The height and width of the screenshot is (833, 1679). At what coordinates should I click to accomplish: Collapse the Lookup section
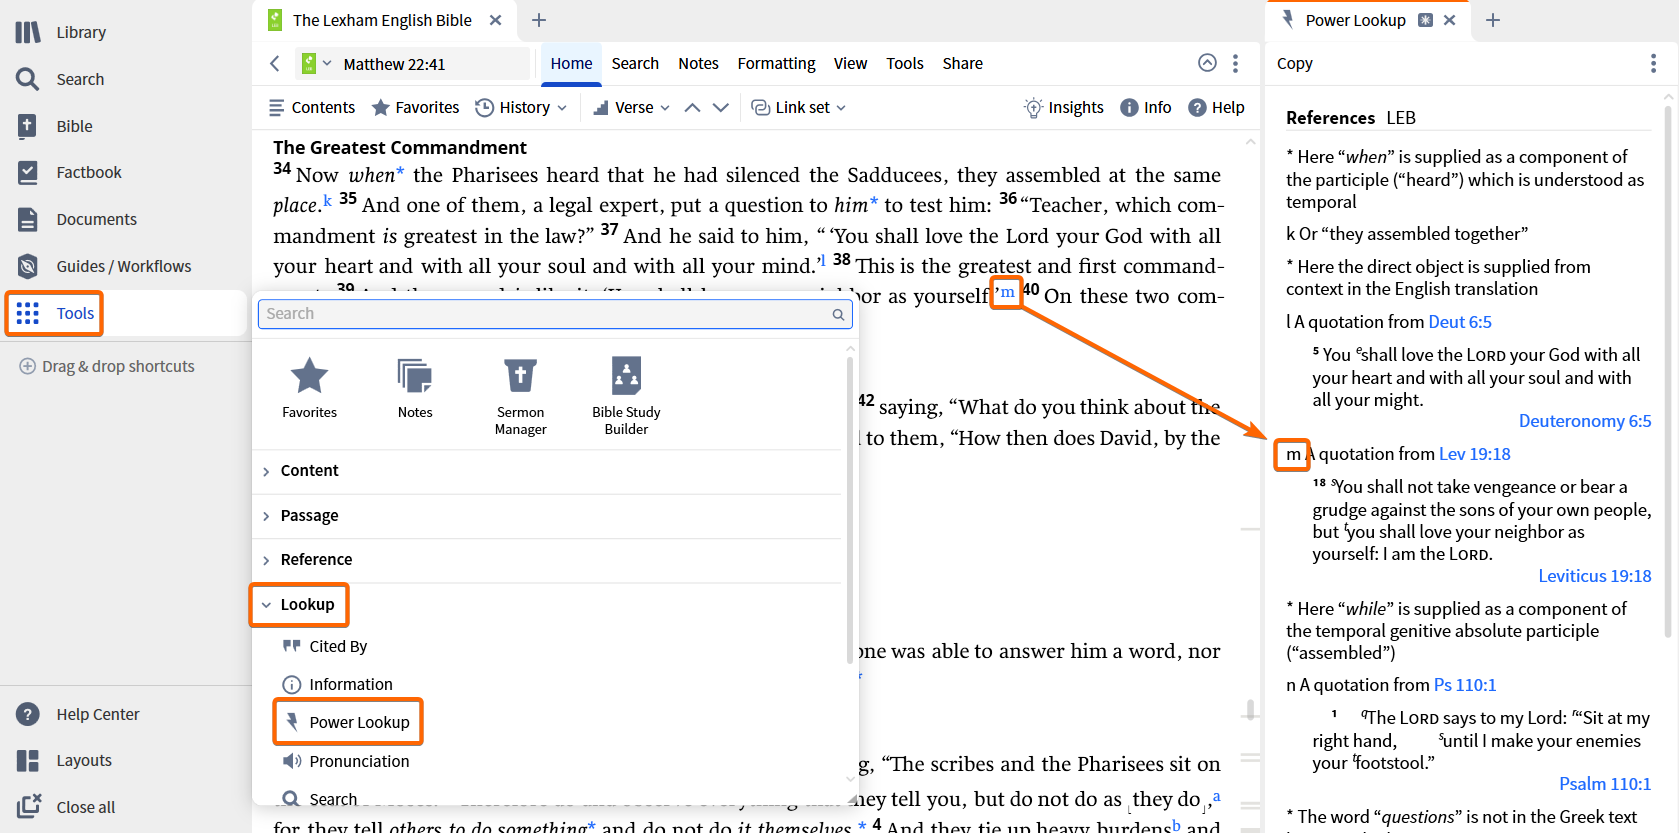[x=299, y=605]
